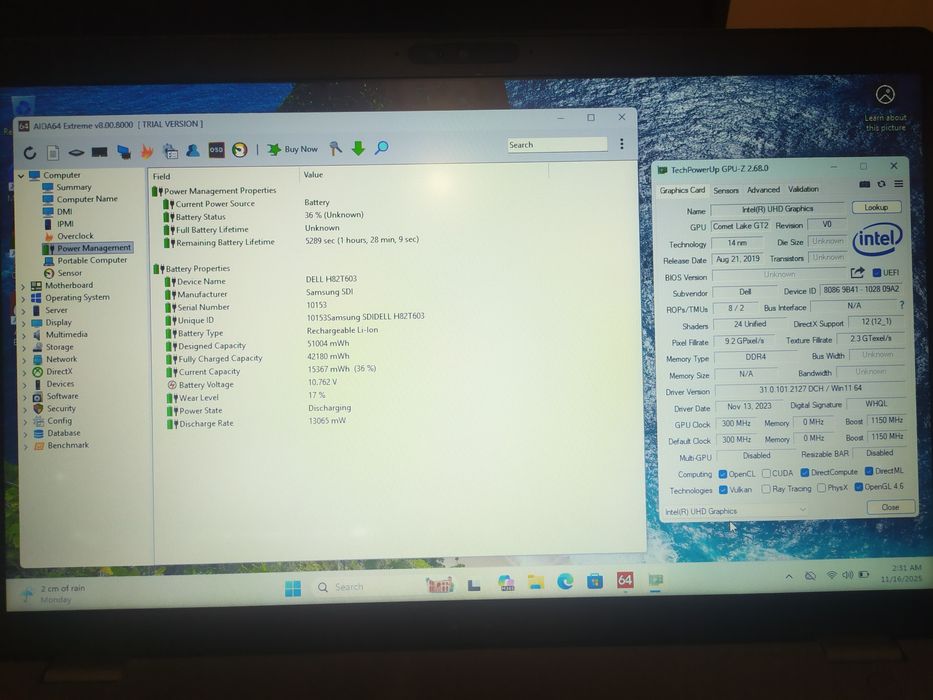Collapse the Computer tree node
The image size is (933, 700).
pyautogui.click(x=21, y=176)
